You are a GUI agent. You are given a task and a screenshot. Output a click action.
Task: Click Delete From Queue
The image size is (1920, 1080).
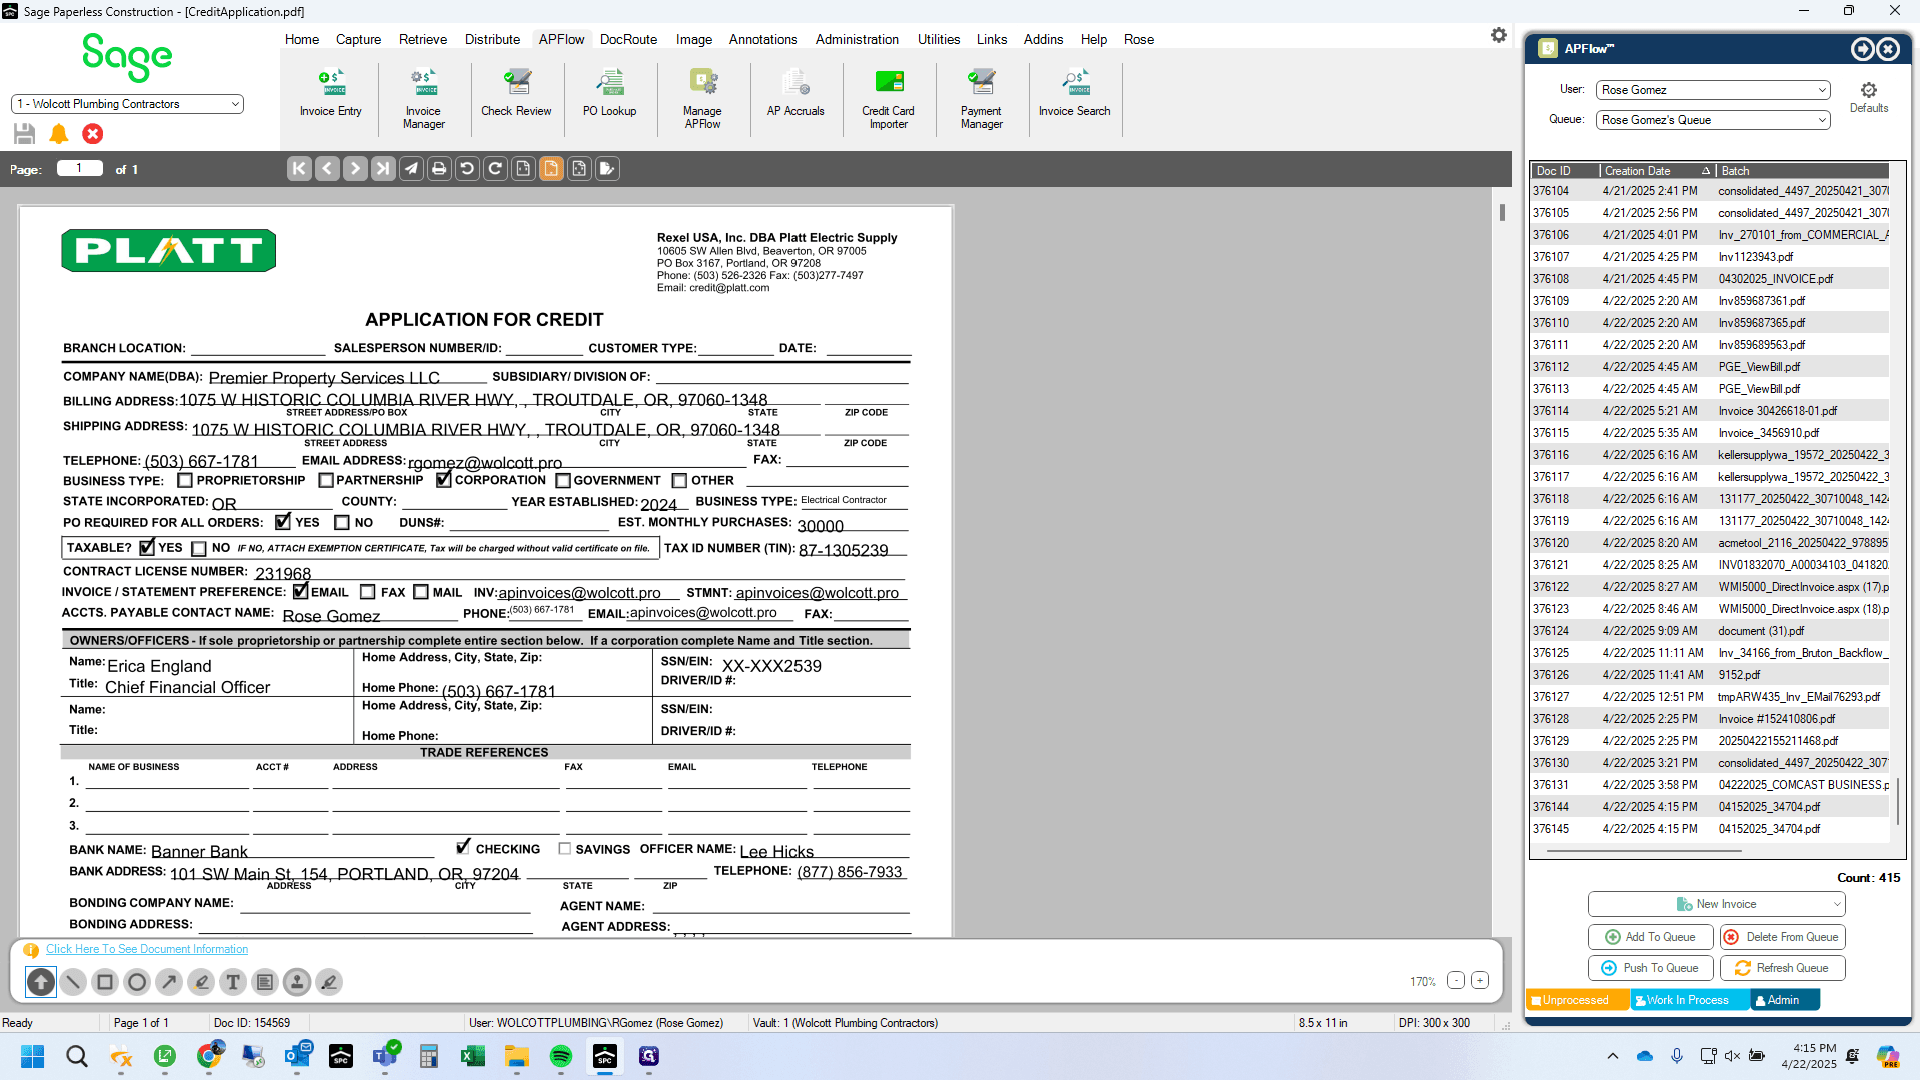pos(1783,937)
